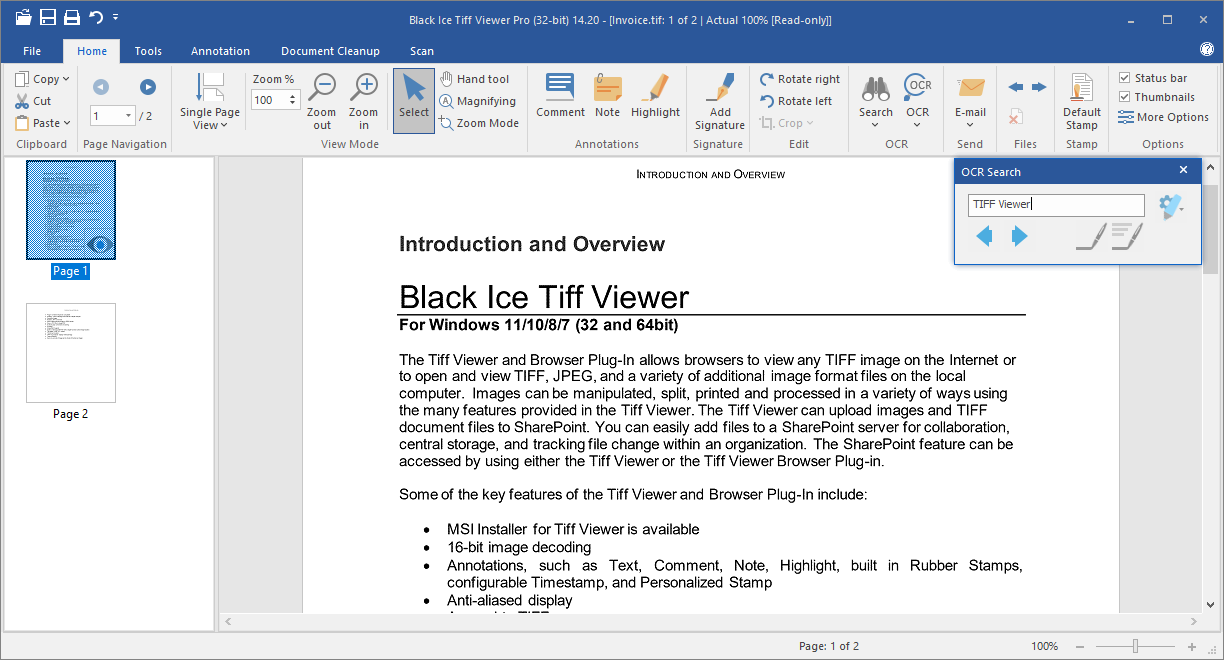Click Add Signature button
Image resolution: width=1224 pixels, height=660 pixels.
pyautogui.click(x=720, y=101)
